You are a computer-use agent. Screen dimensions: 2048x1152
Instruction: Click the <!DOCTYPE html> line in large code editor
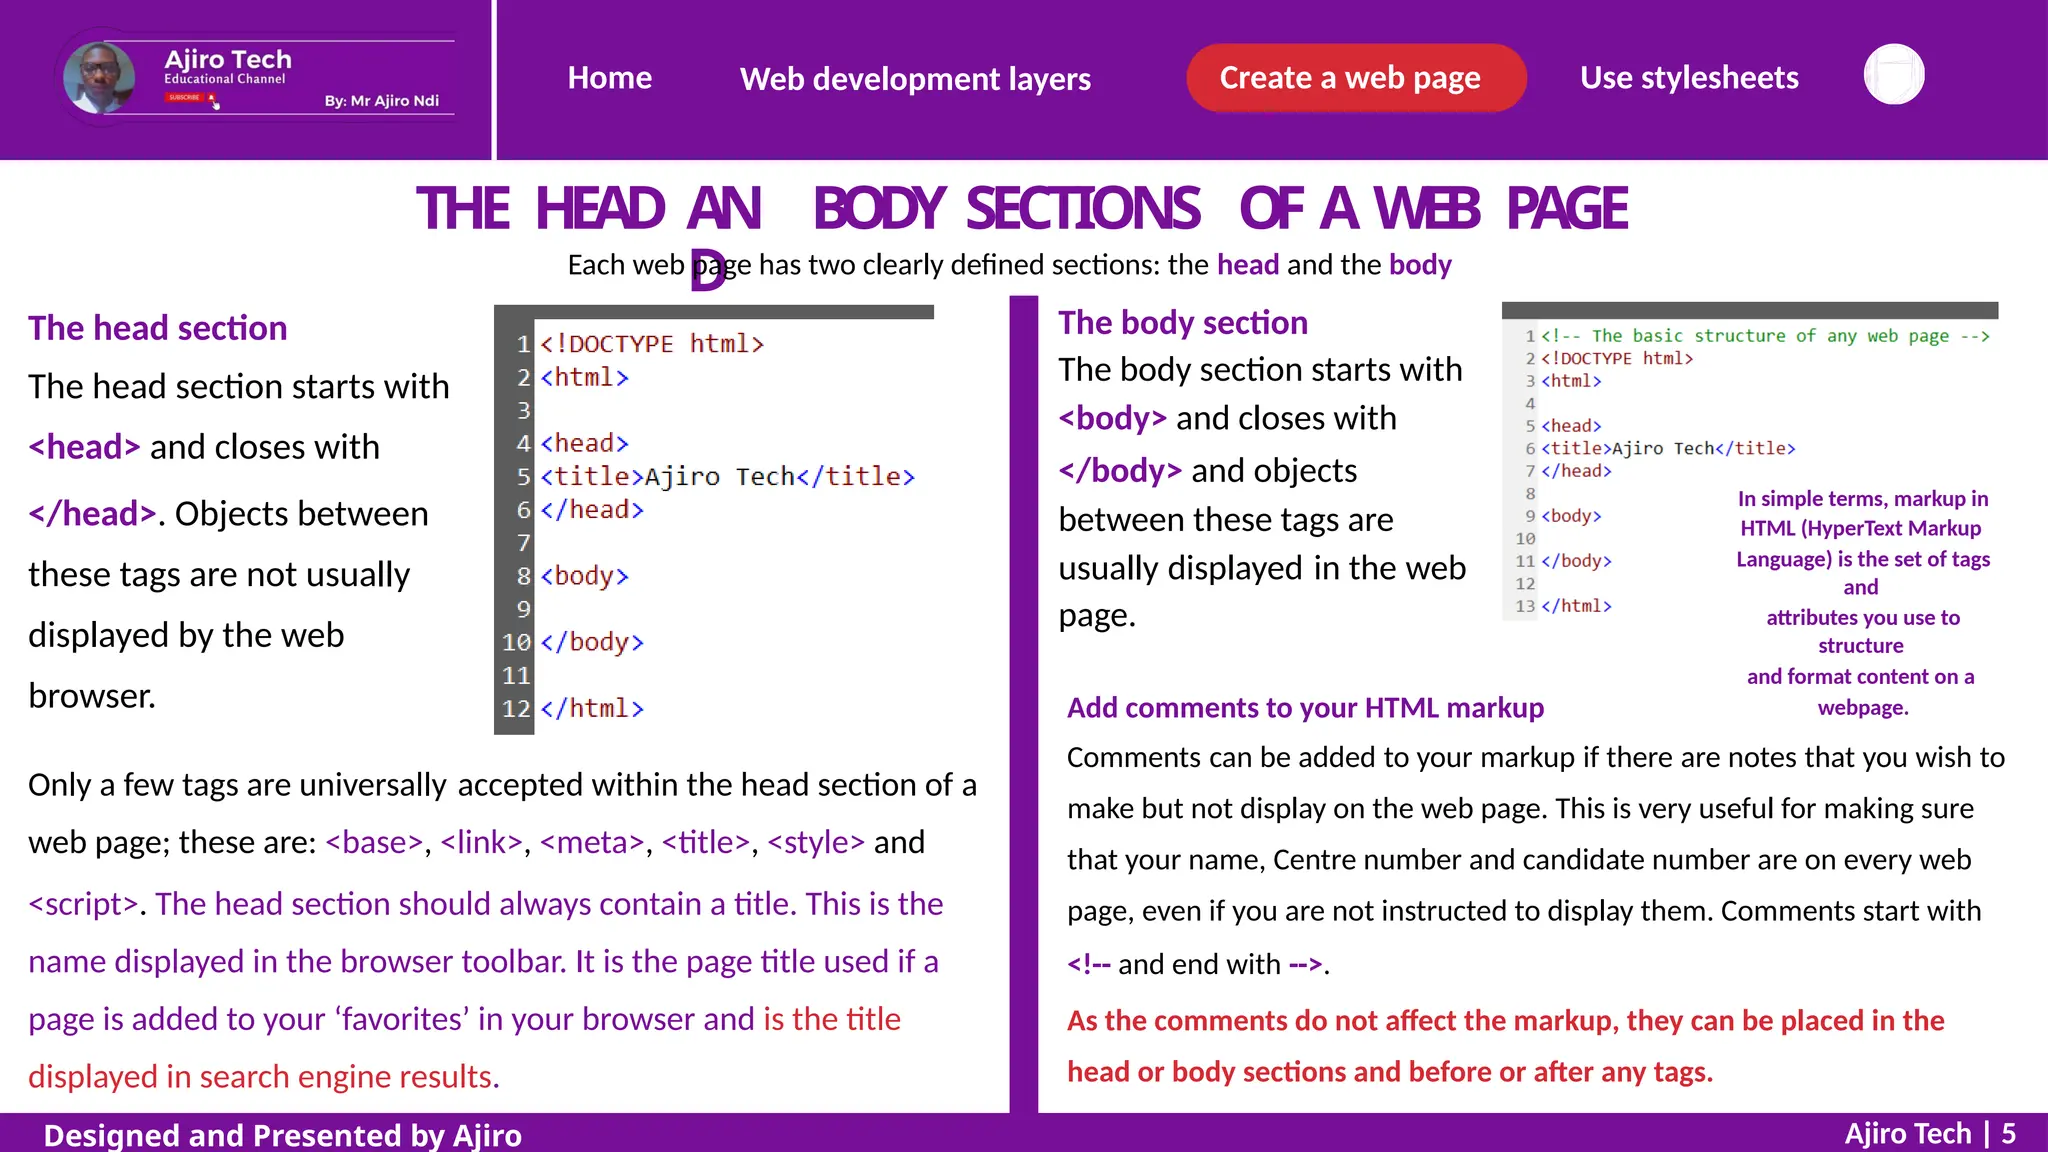pos(652,344)
